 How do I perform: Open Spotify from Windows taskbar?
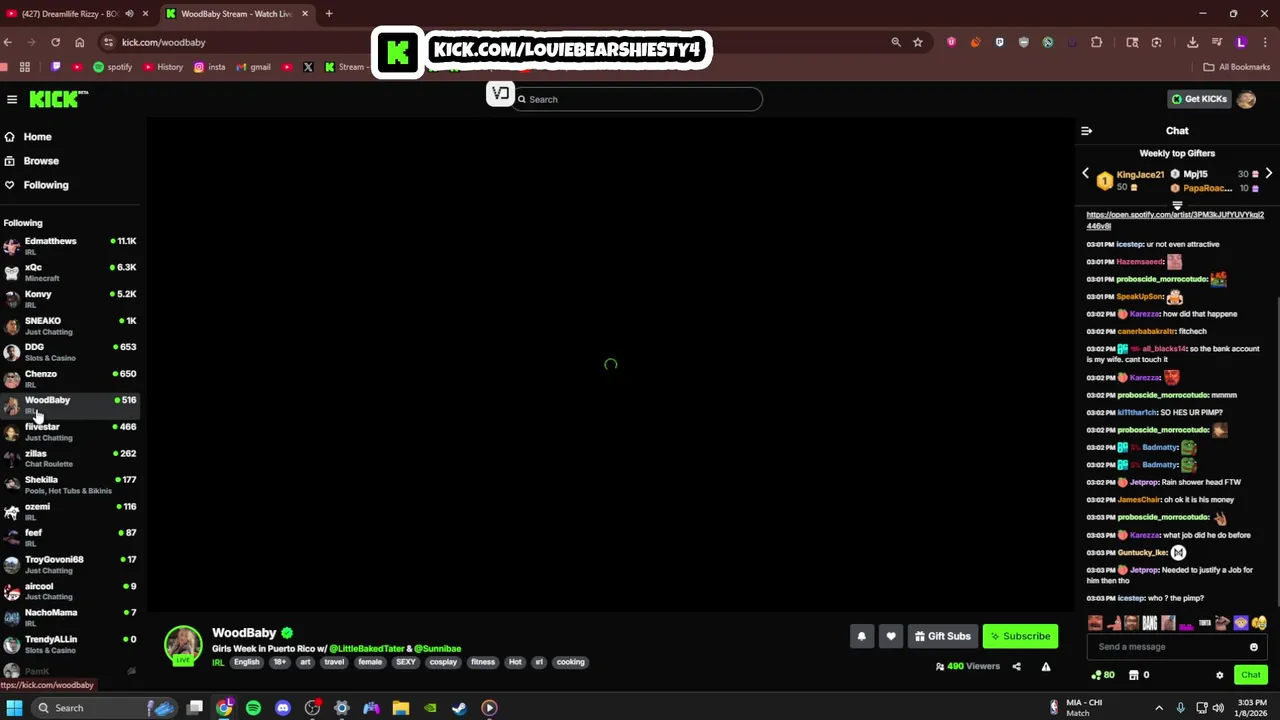pos(254,708)
